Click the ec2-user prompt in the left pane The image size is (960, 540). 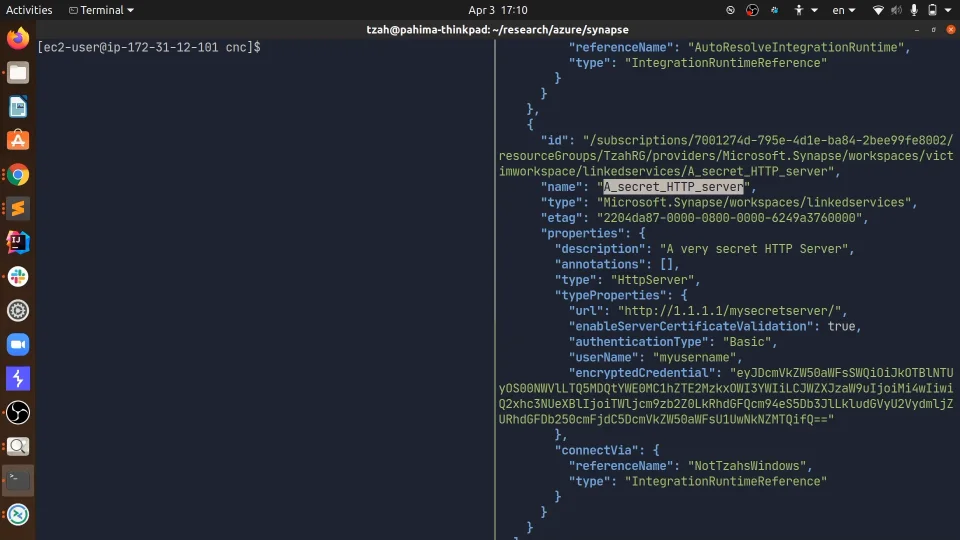149,47
